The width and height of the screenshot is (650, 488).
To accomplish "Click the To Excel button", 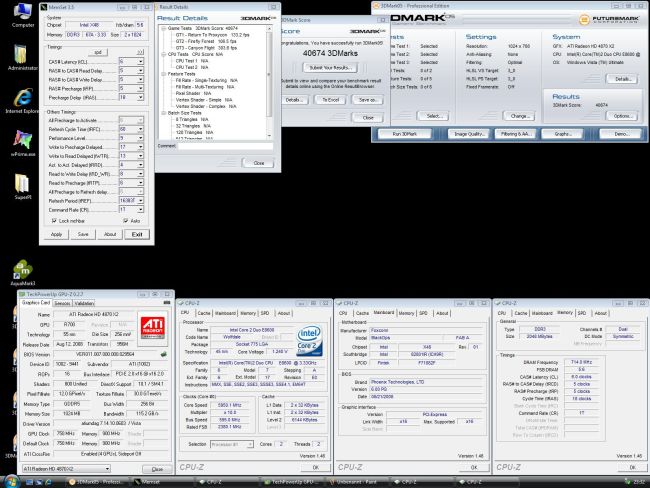I will [330, 100].
